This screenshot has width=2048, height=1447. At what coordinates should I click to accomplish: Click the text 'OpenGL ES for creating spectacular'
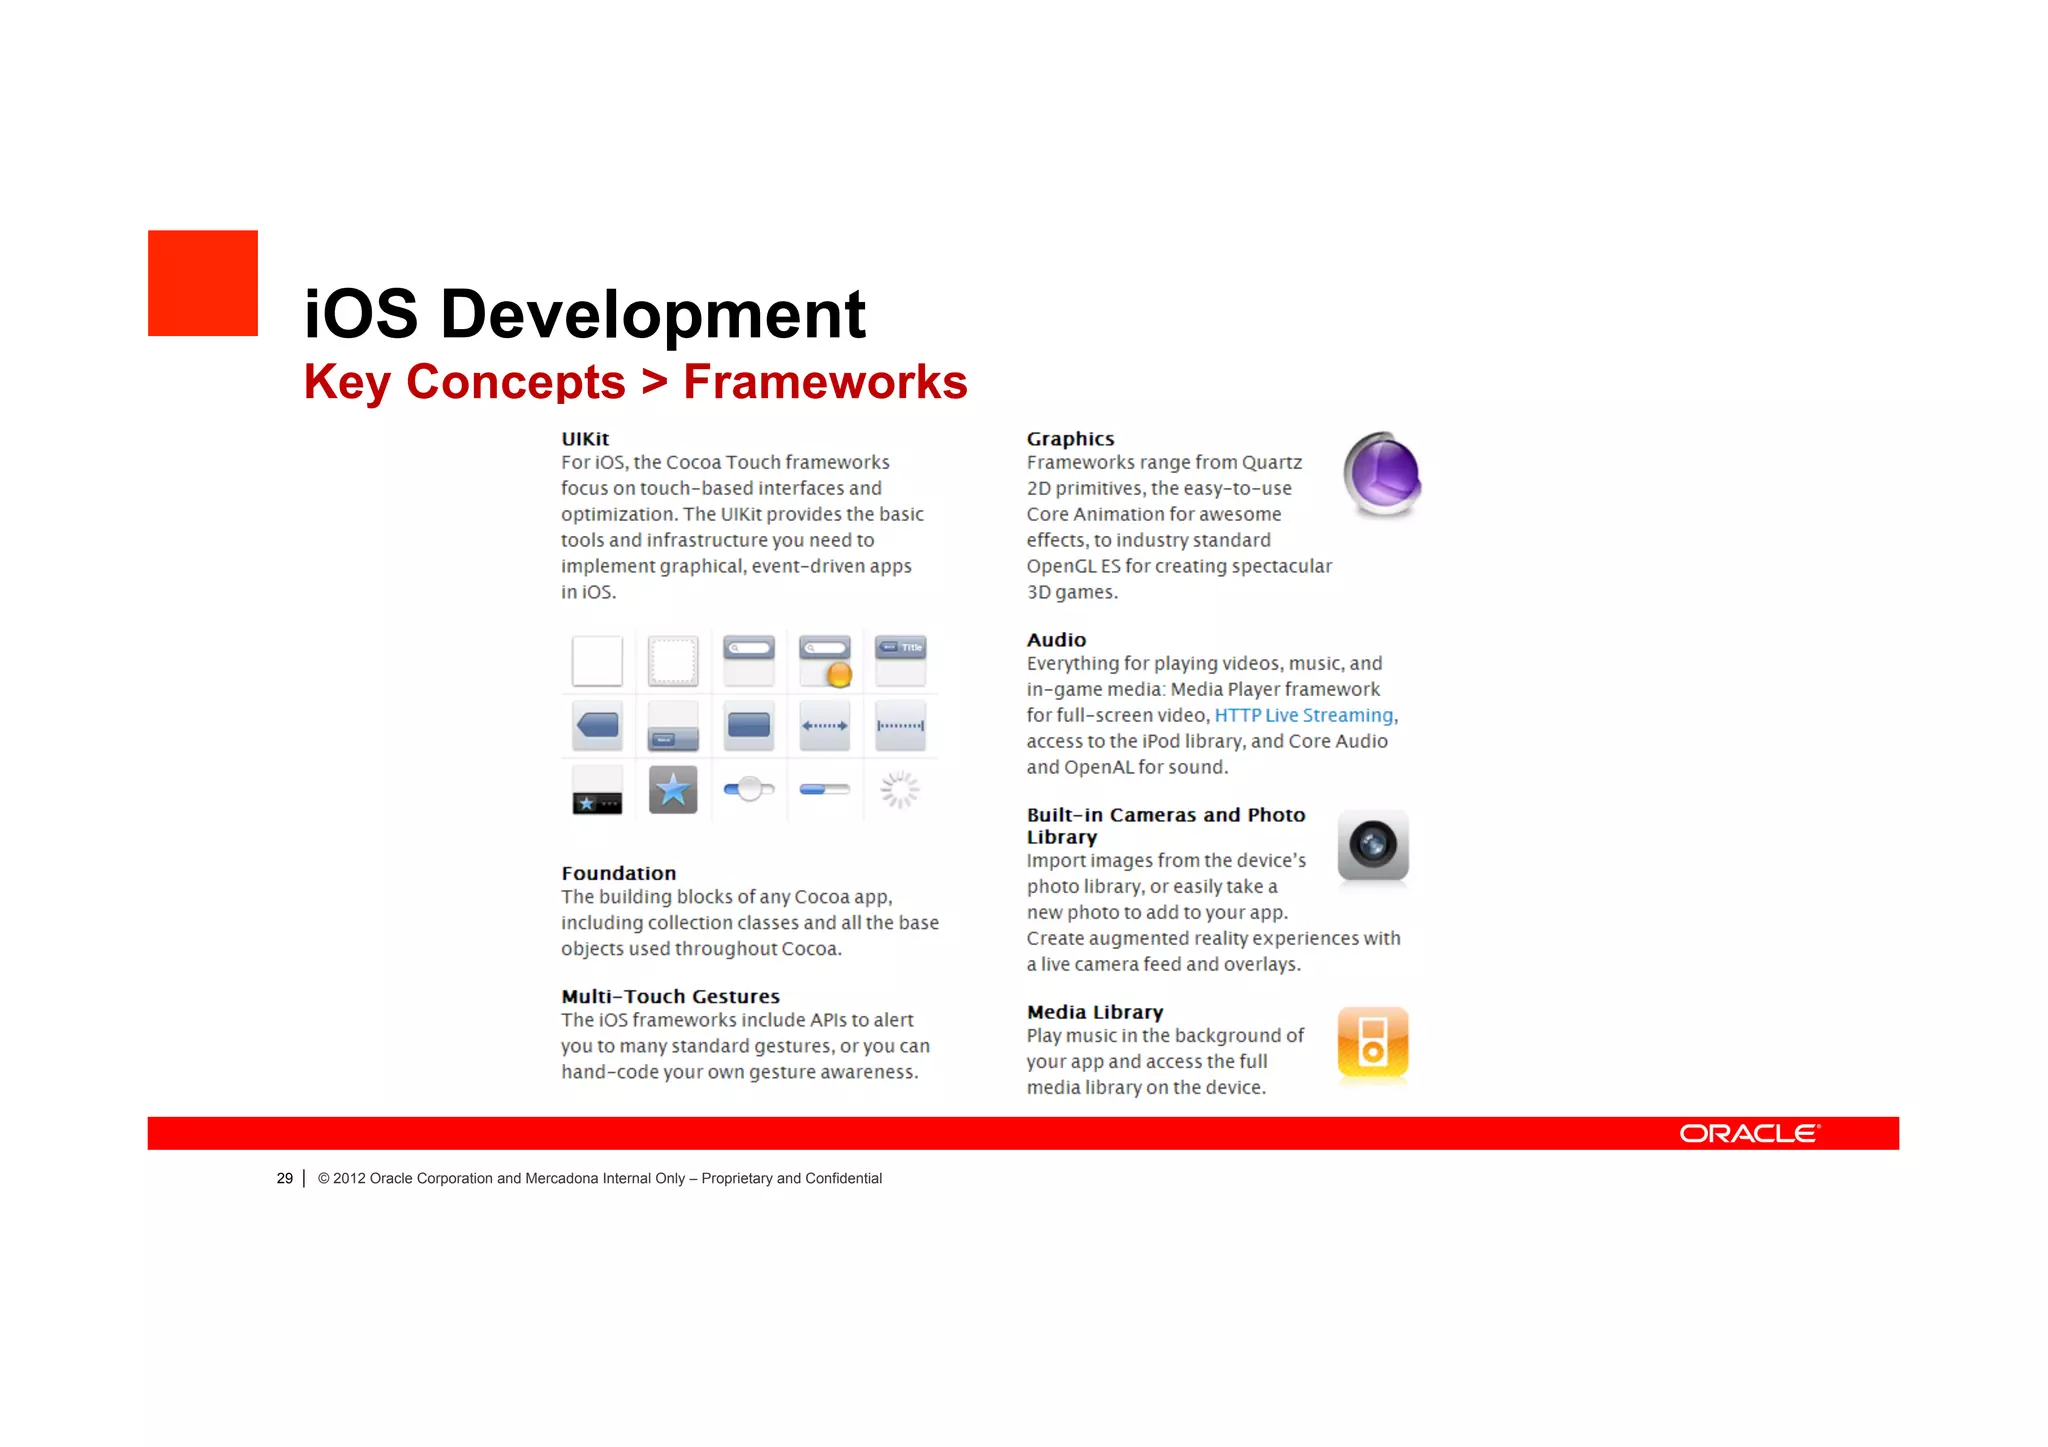pos(1179,566)
